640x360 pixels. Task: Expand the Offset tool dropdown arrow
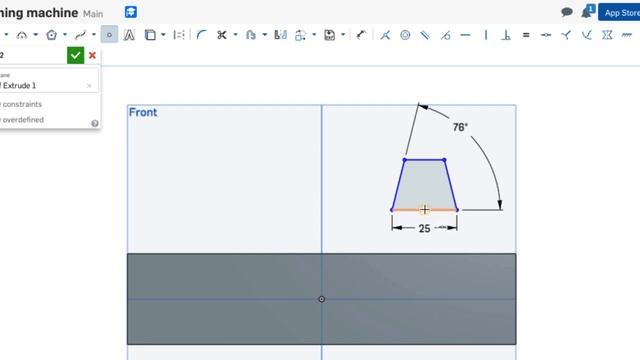coord(264,35)
